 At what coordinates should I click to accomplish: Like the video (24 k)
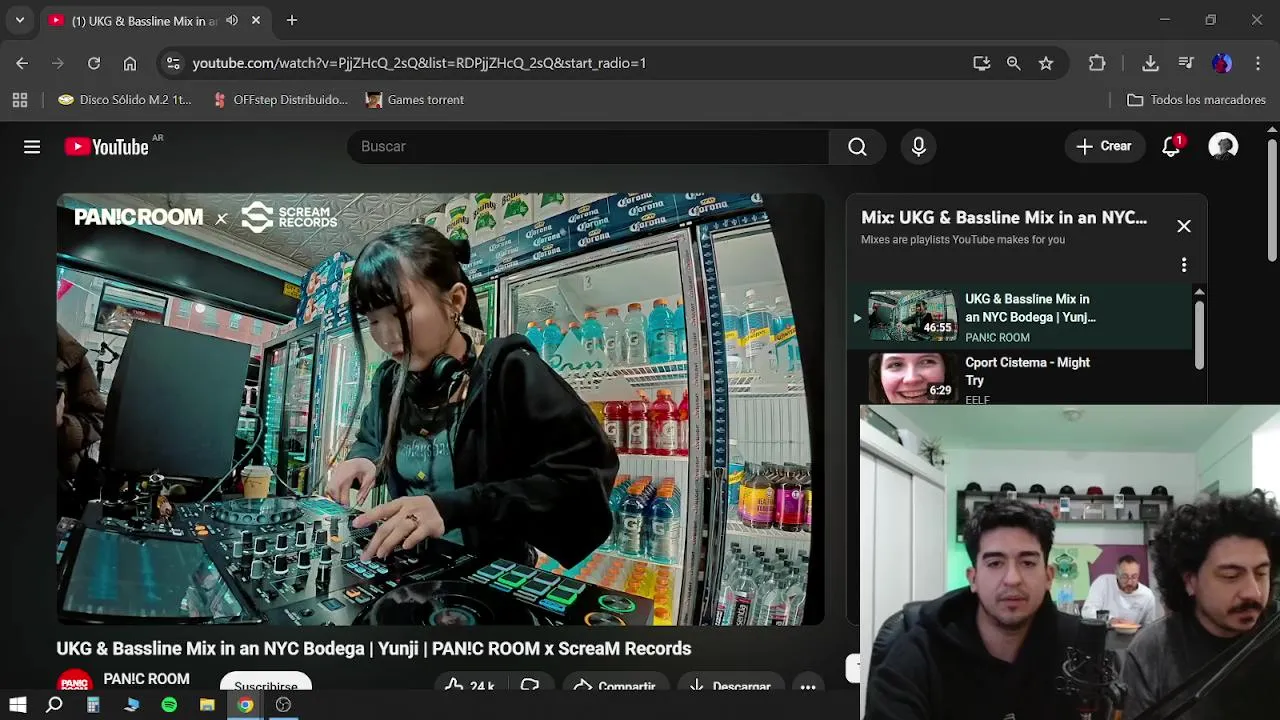(470, 685)
